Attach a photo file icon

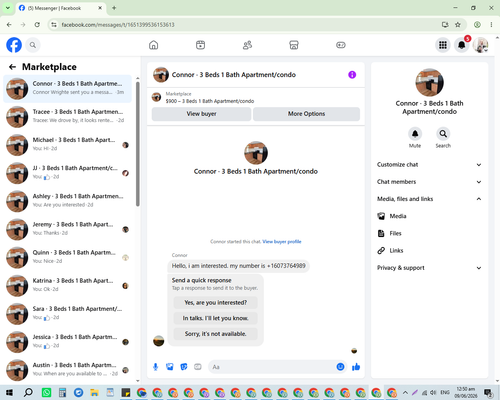[170, 367]
